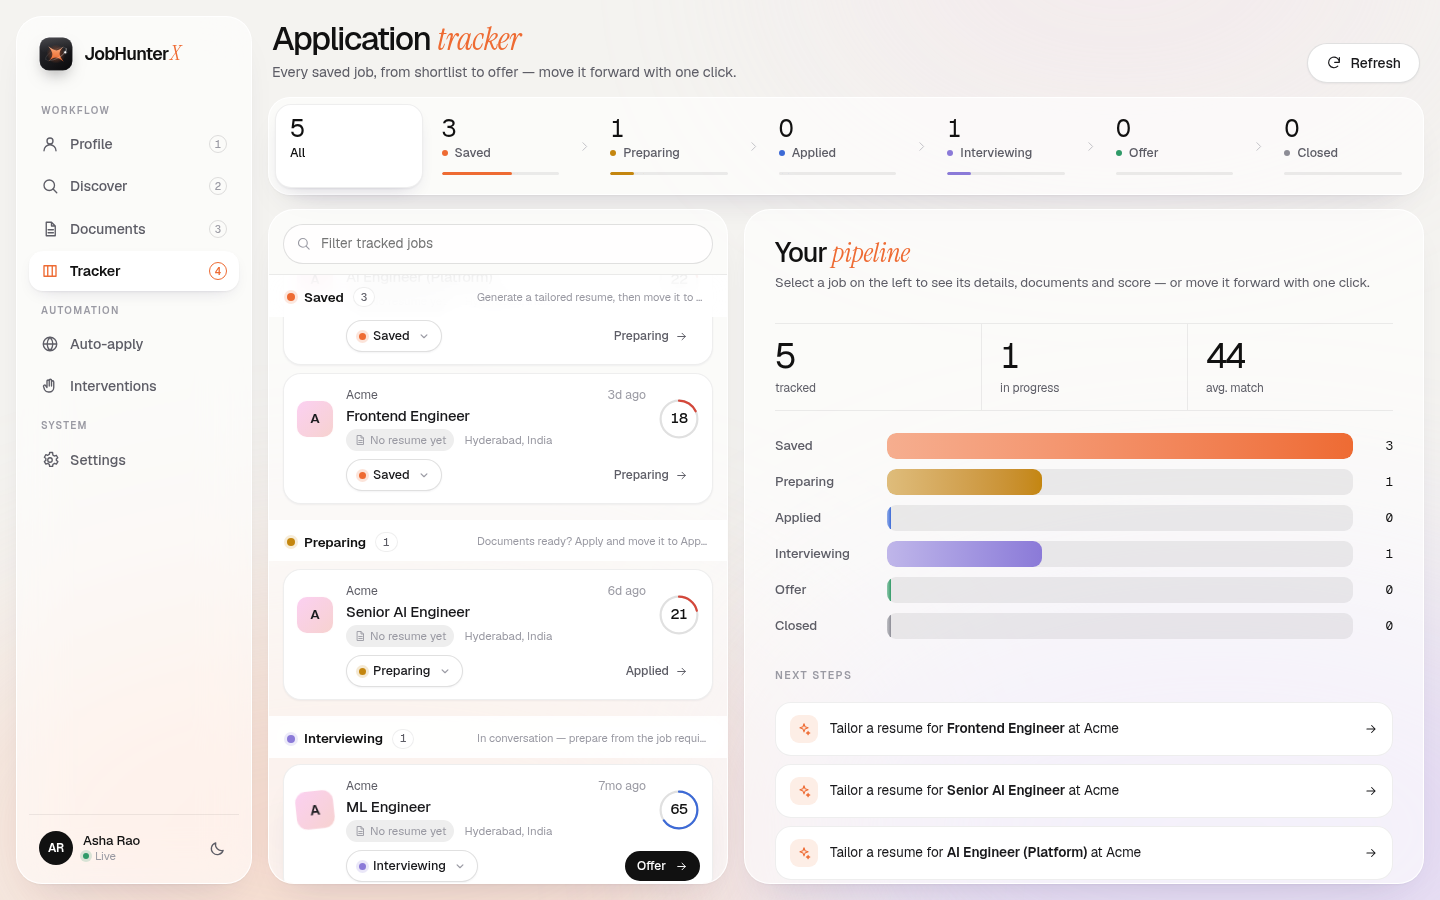
Task: Open Interviewing status dropdown for ML Engineer
Action: (412, 866)
